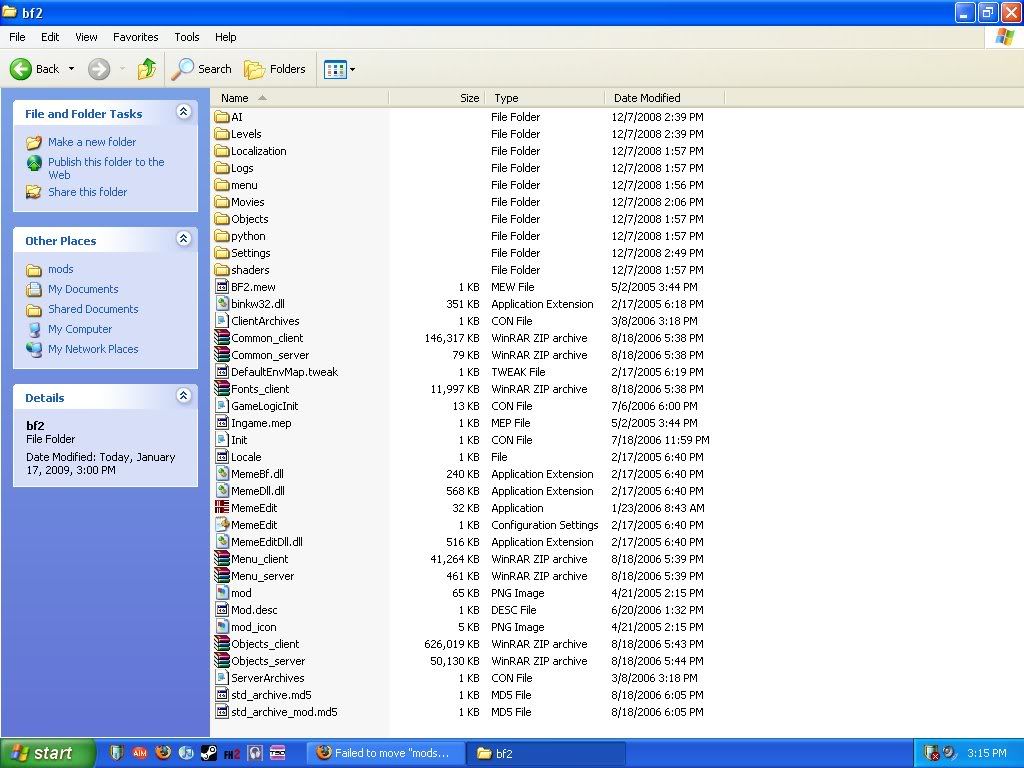1024x768 pixels.
Task: Select the Common_client WinRAR archive icon
Action: pos(222,338)
